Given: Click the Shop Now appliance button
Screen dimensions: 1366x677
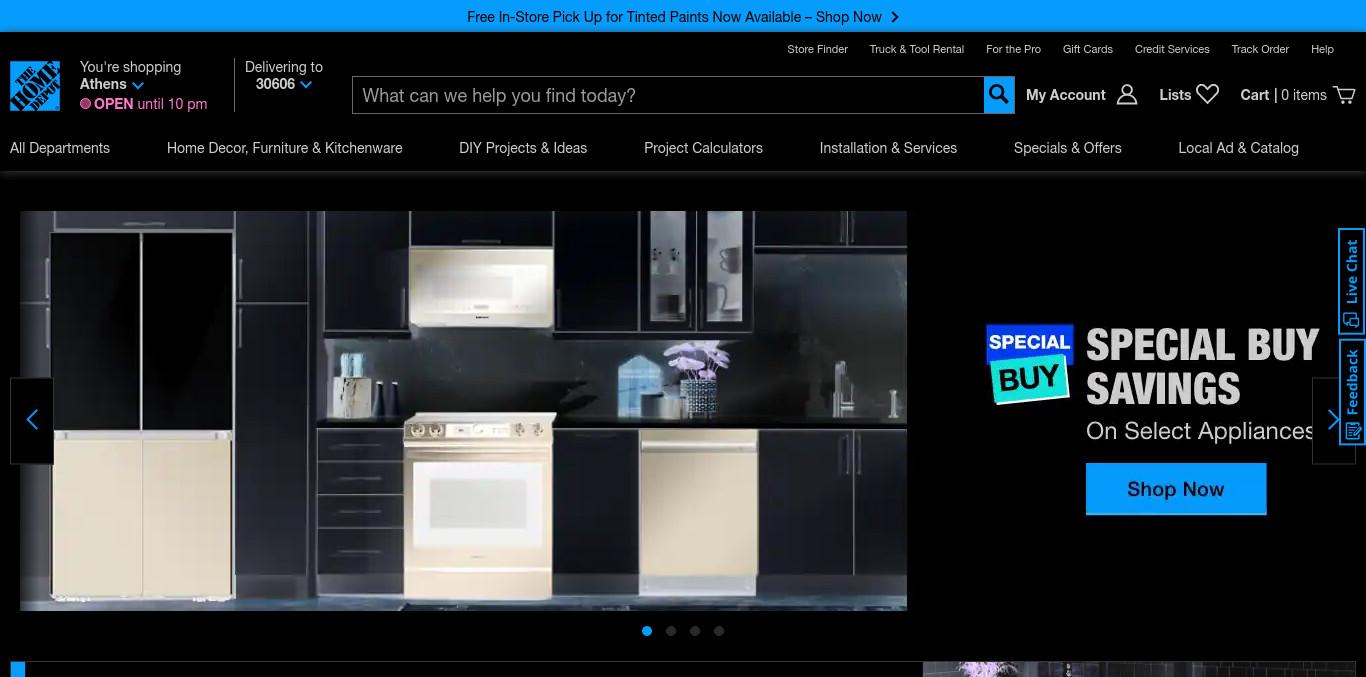Looking at the screenshot, I should pyautogui.click(x=1176, y=489).
